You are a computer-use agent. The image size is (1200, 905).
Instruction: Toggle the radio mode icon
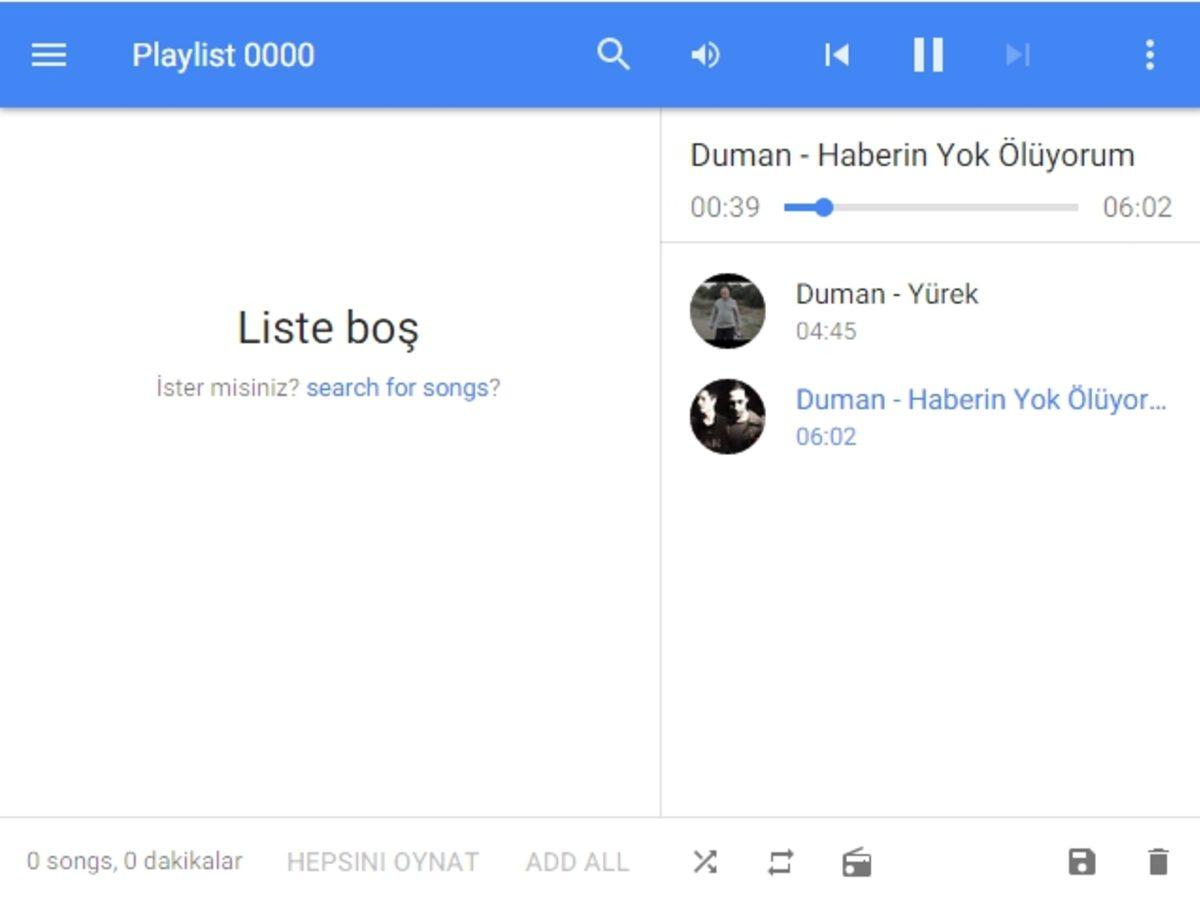pyautogui.click(x=857, y=861)
